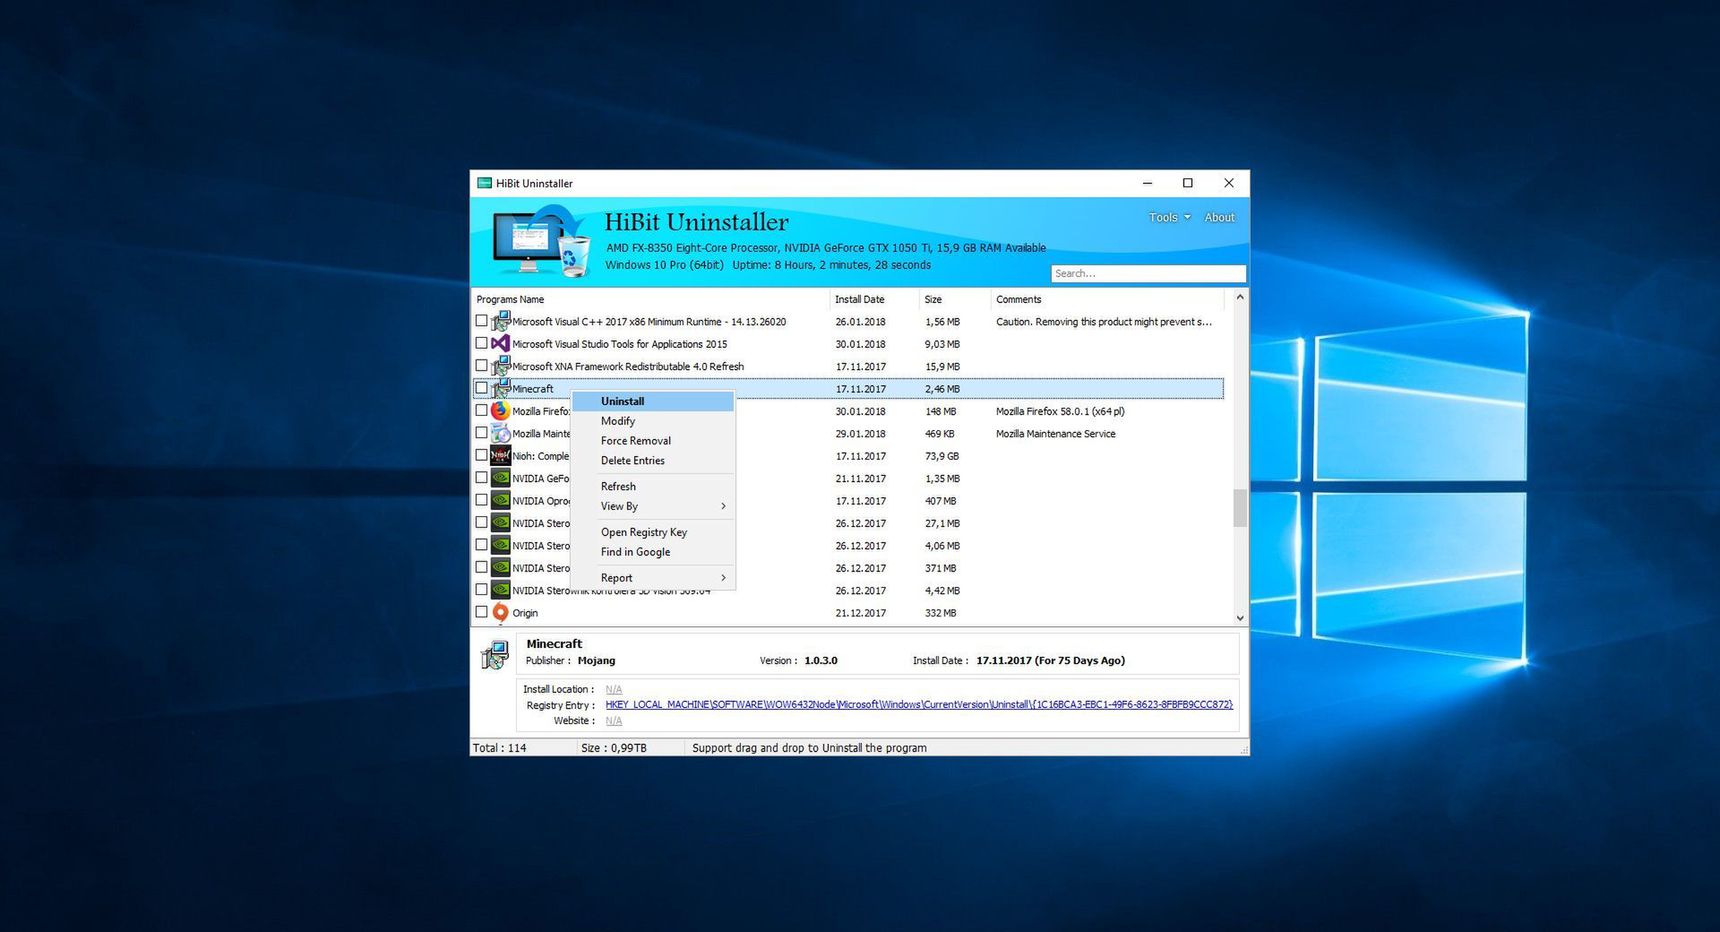Image resolution: width=1720 pixels, height=932 pixels.
Task: Open the Tools dropdown menu
Action: point(1169,217)
